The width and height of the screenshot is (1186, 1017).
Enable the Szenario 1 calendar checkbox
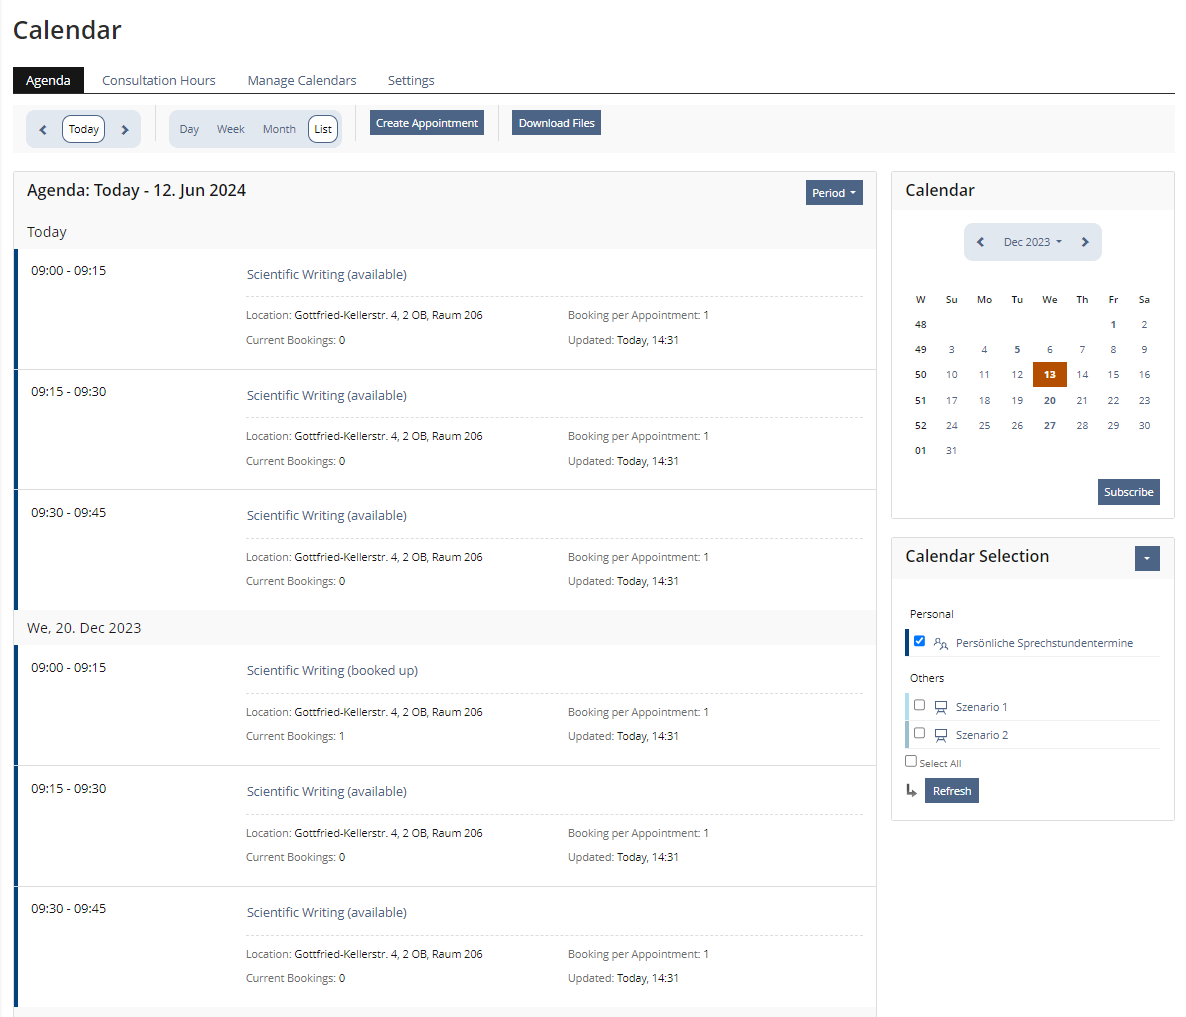coord(920,705)
